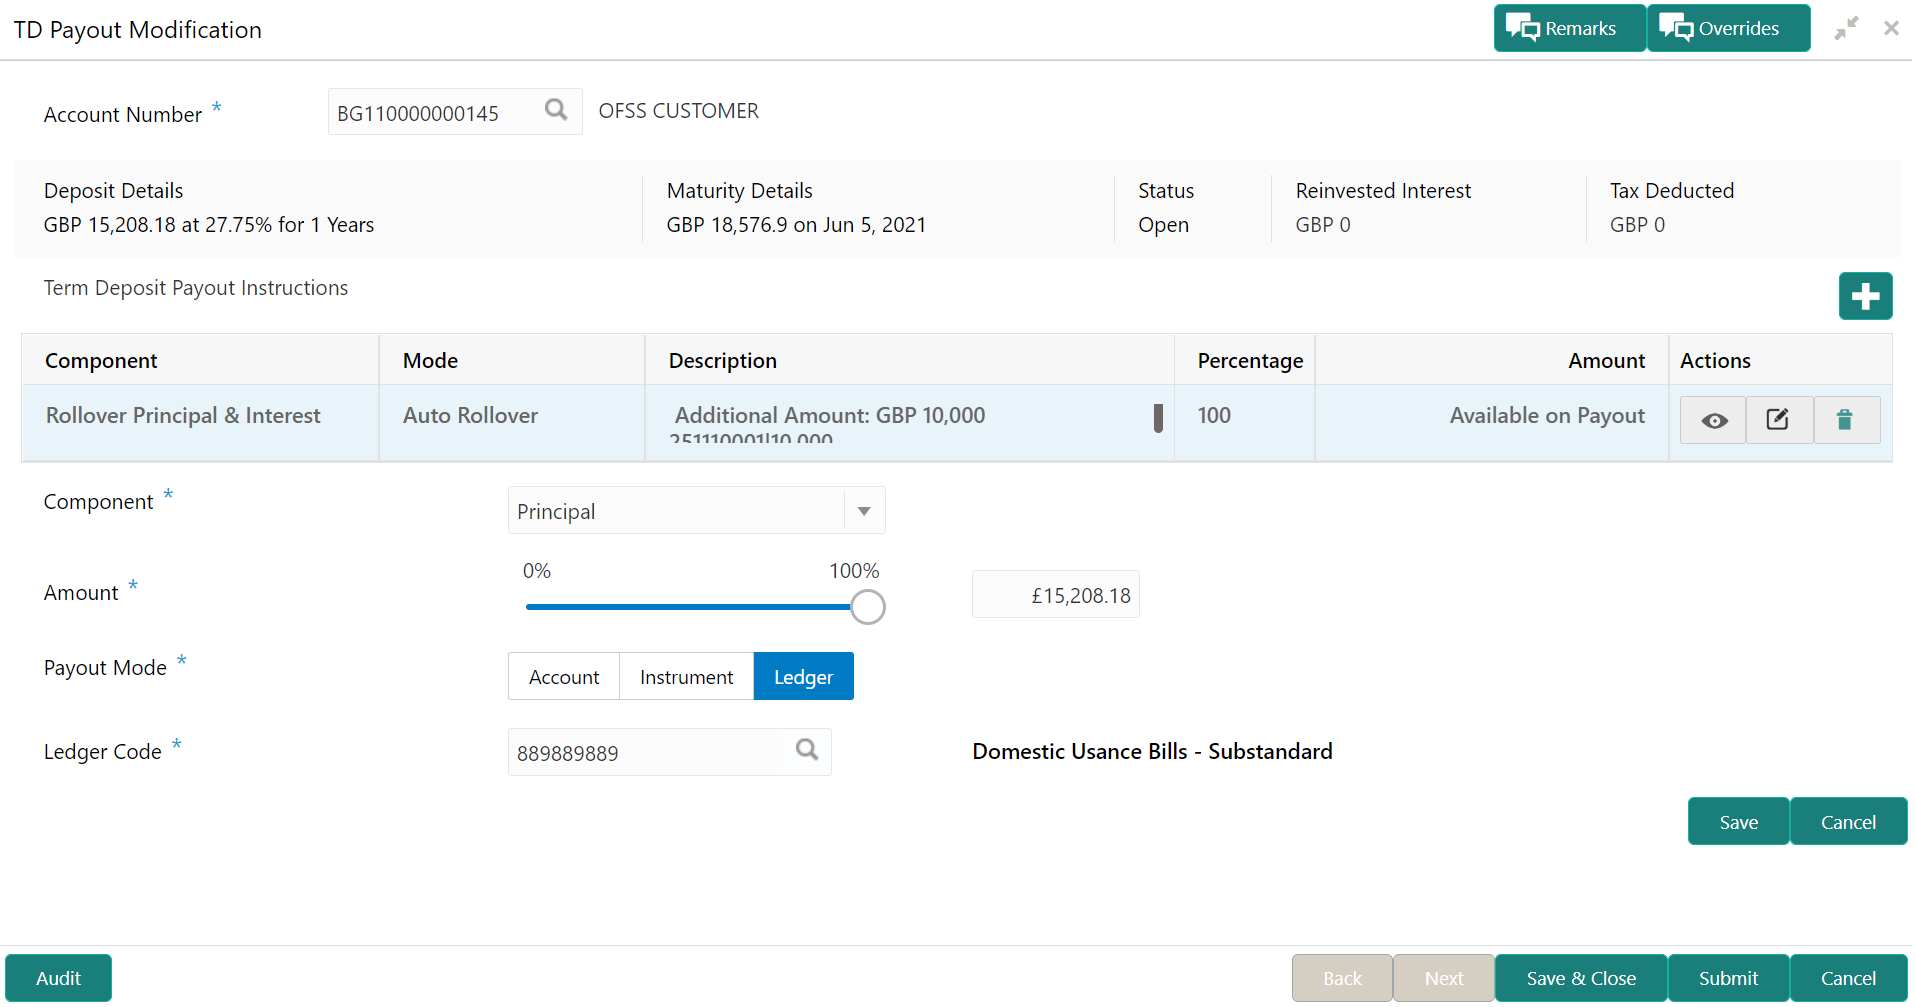Open the Overrides panel

pyautogui.click(x=1729, y=28)
